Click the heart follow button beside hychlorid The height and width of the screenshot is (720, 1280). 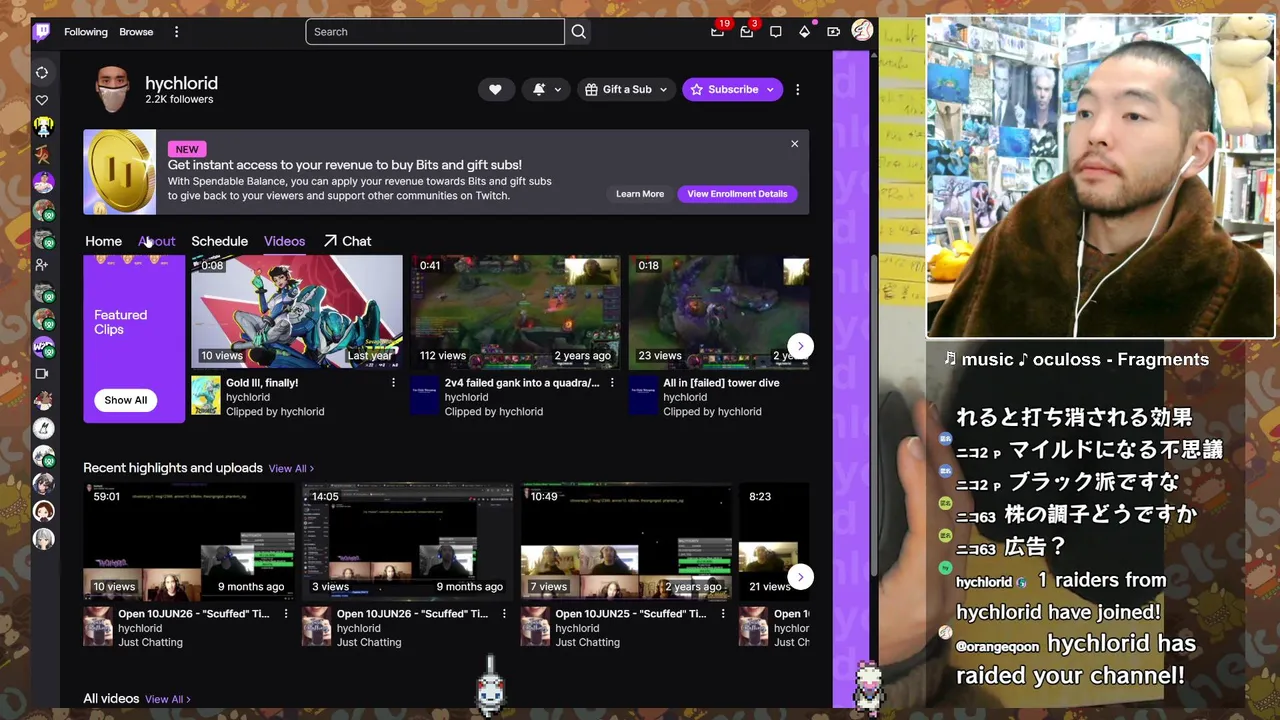coord(495,89)
